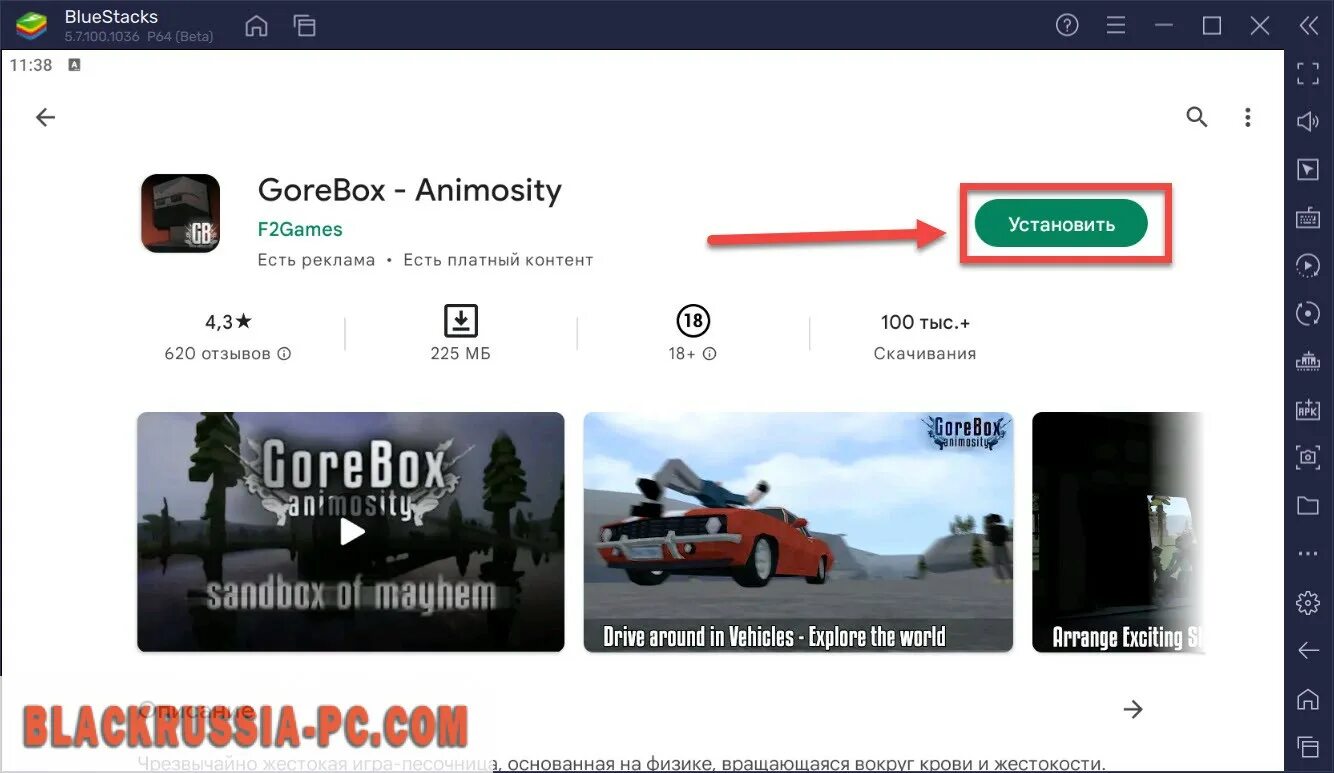Click the BlueStacks logo in title bar
1334x773 pixels.
click(31, 26)
